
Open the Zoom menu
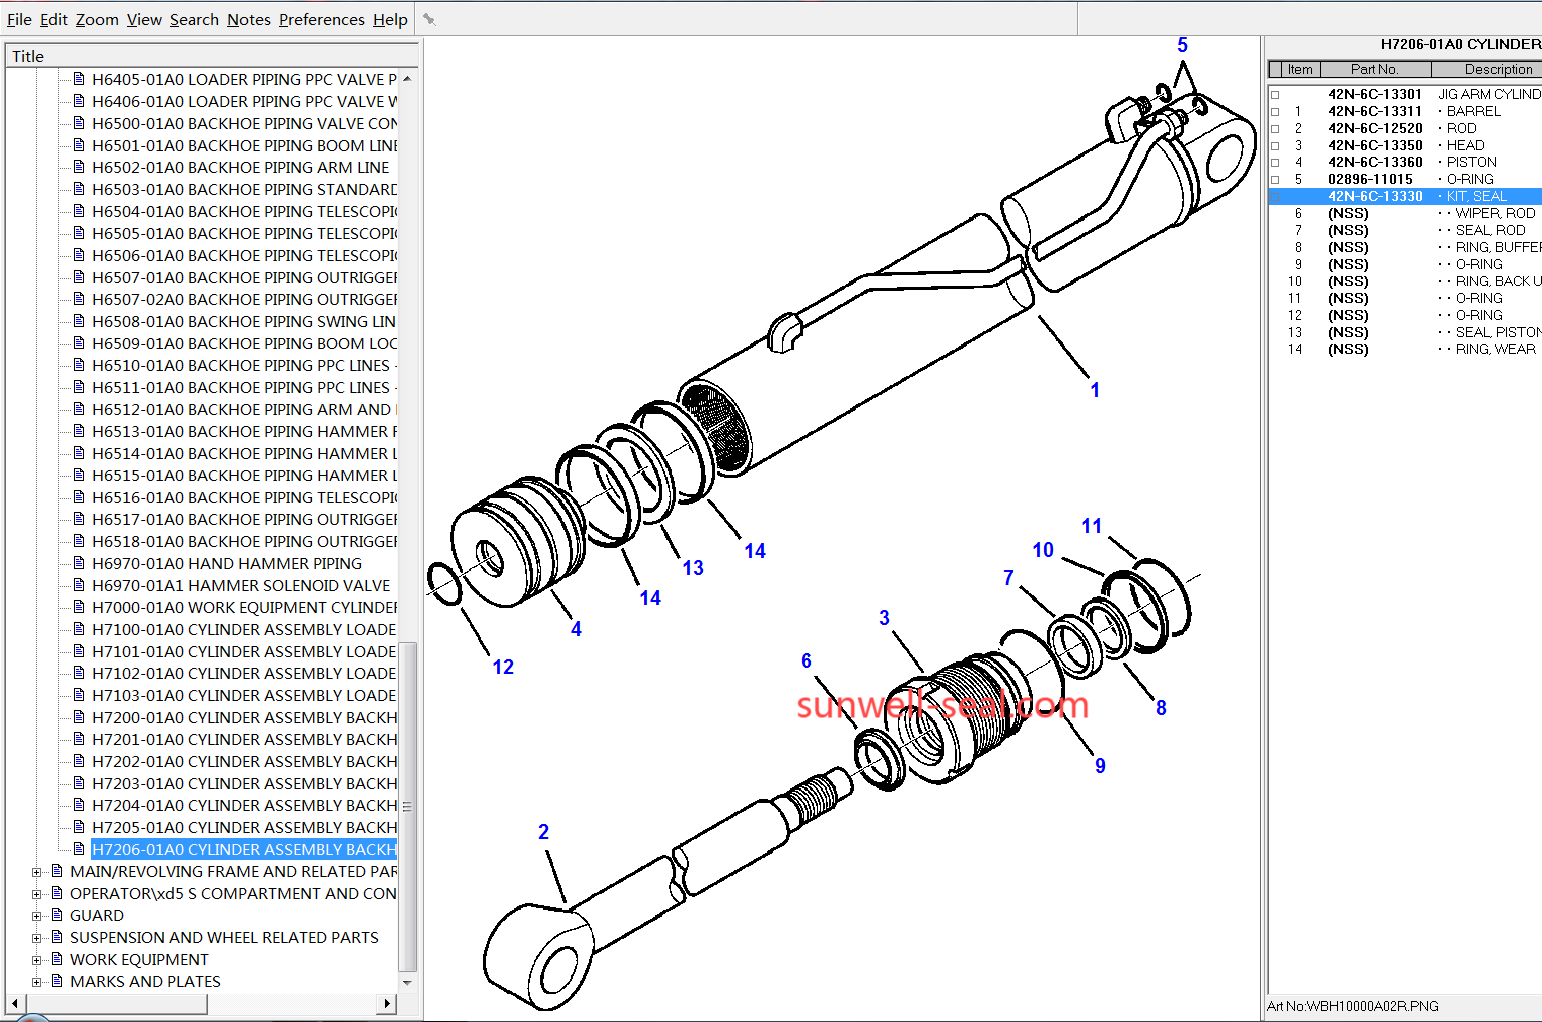(x=97, y=19)
